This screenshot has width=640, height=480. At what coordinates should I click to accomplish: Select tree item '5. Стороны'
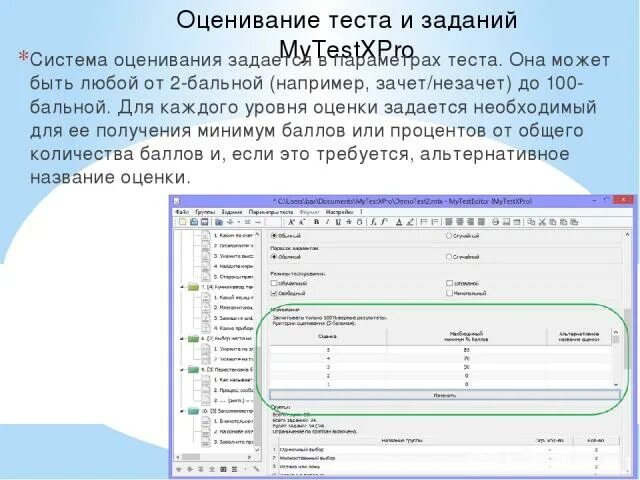point(233,277)
